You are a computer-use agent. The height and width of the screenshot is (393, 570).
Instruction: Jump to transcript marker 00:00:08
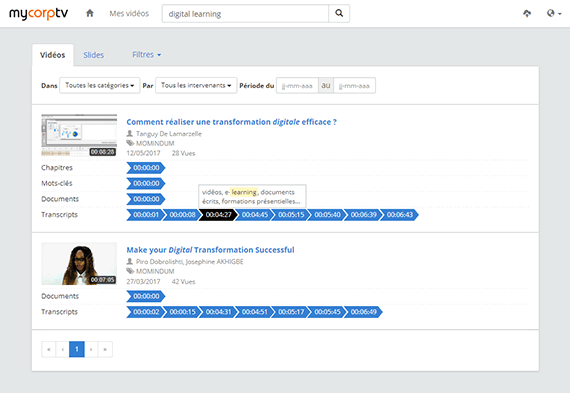click(182, 214)
